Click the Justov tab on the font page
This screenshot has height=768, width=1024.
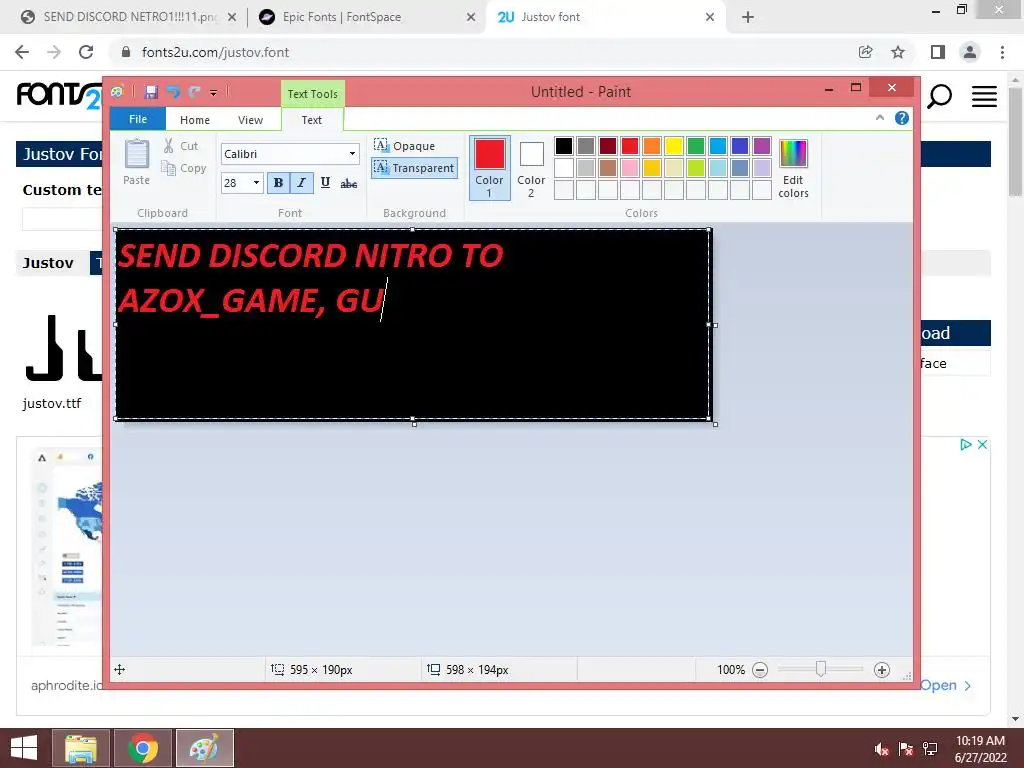coord(48,263)
